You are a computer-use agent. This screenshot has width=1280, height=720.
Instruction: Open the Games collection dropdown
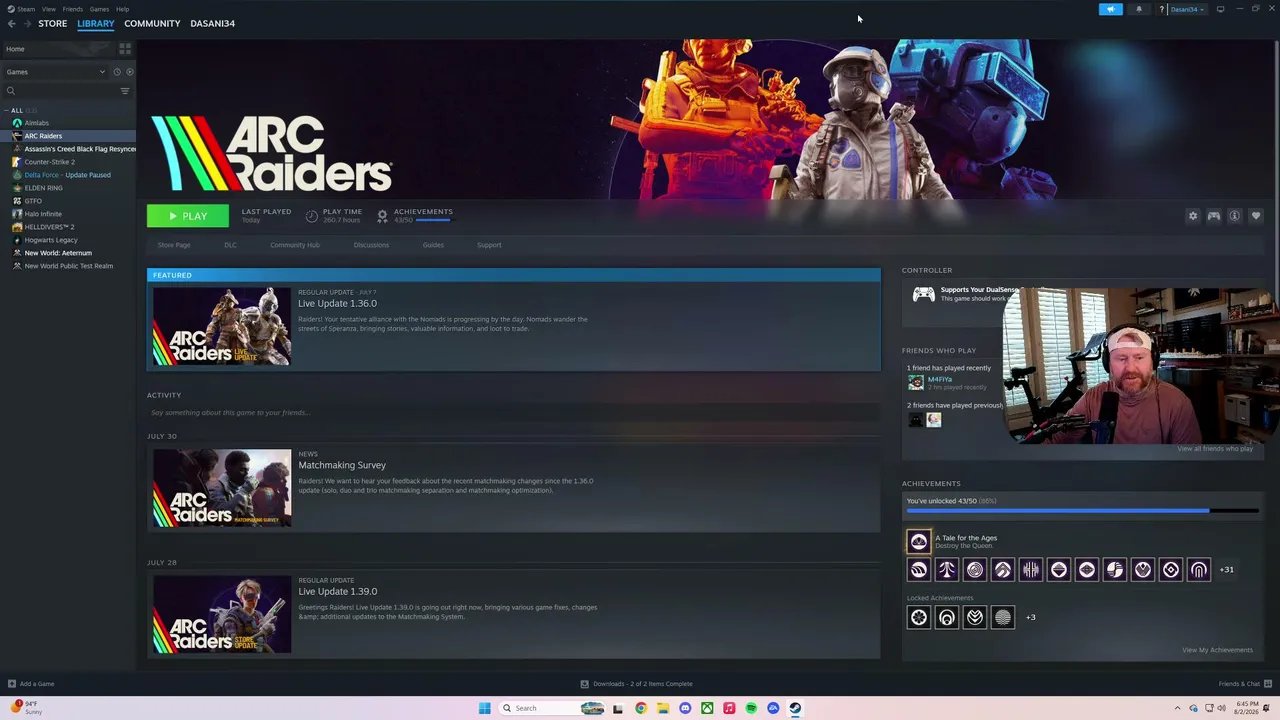coord(55,72)
